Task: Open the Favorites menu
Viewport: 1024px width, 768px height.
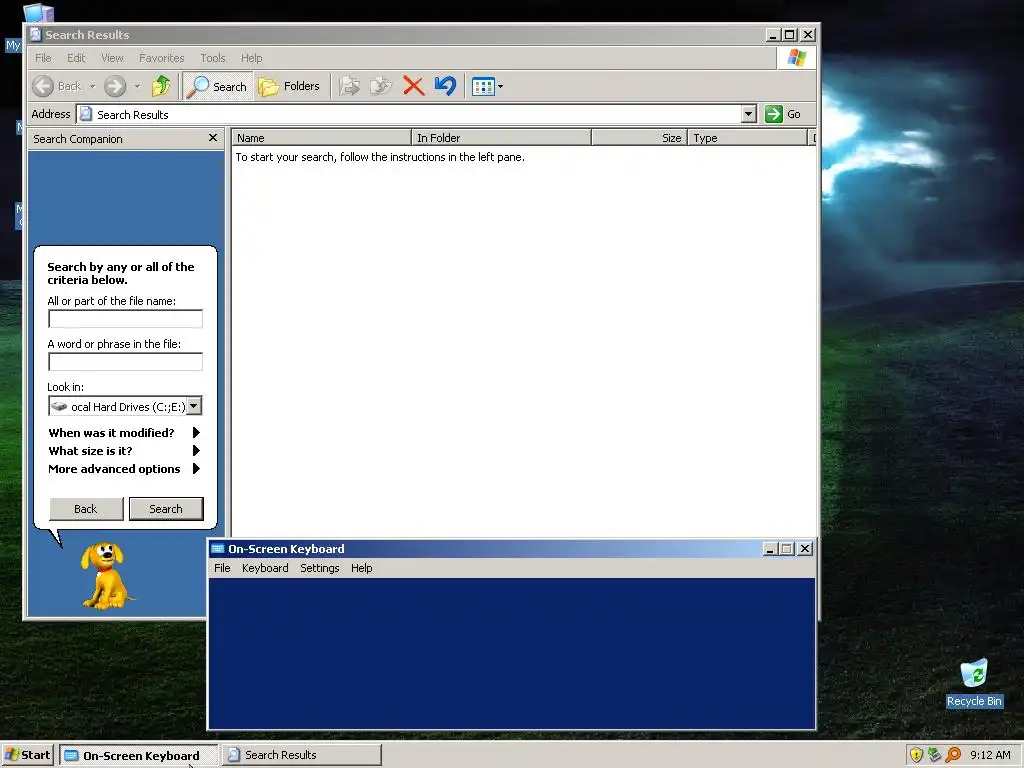Action: 161,58
